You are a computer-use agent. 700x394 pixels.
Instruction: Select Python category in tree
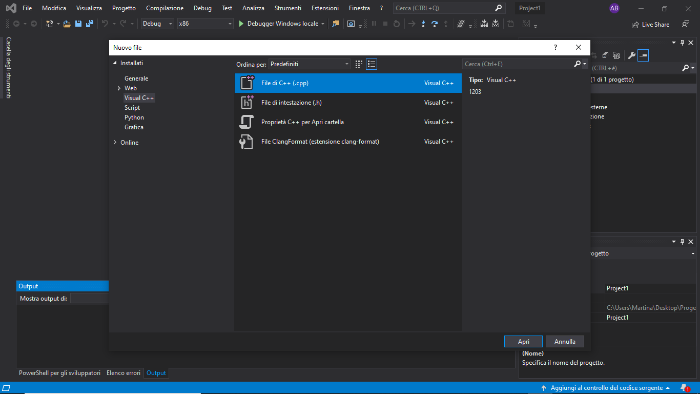coord(134,117)
